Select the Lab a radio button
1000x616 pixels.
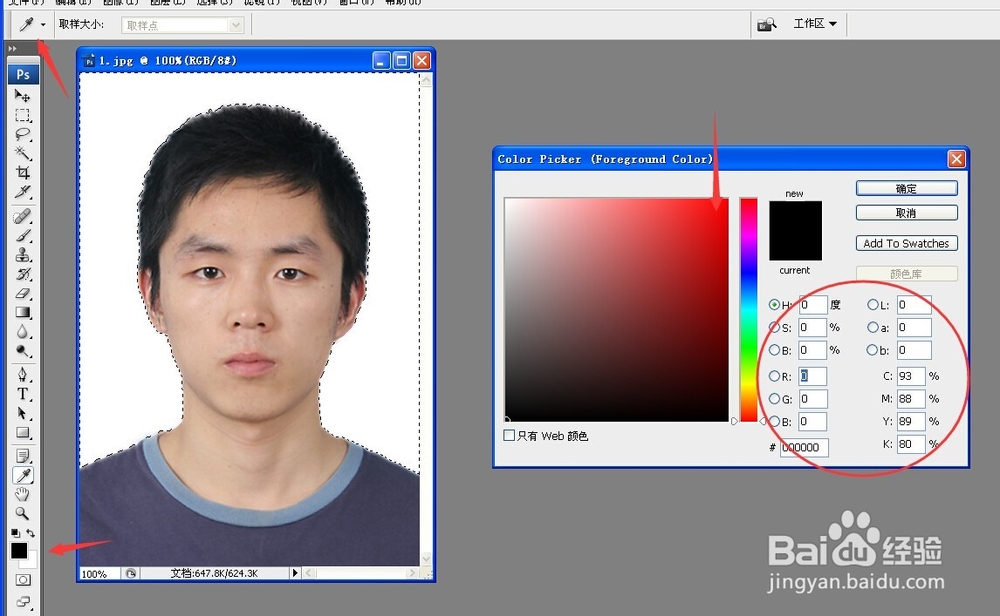click(x=872, y=327)
